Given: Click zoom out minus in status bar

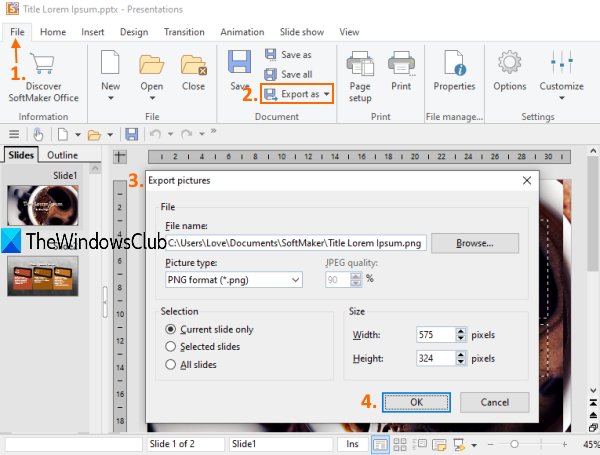Looking at the screenshot, I should point(491,444).
